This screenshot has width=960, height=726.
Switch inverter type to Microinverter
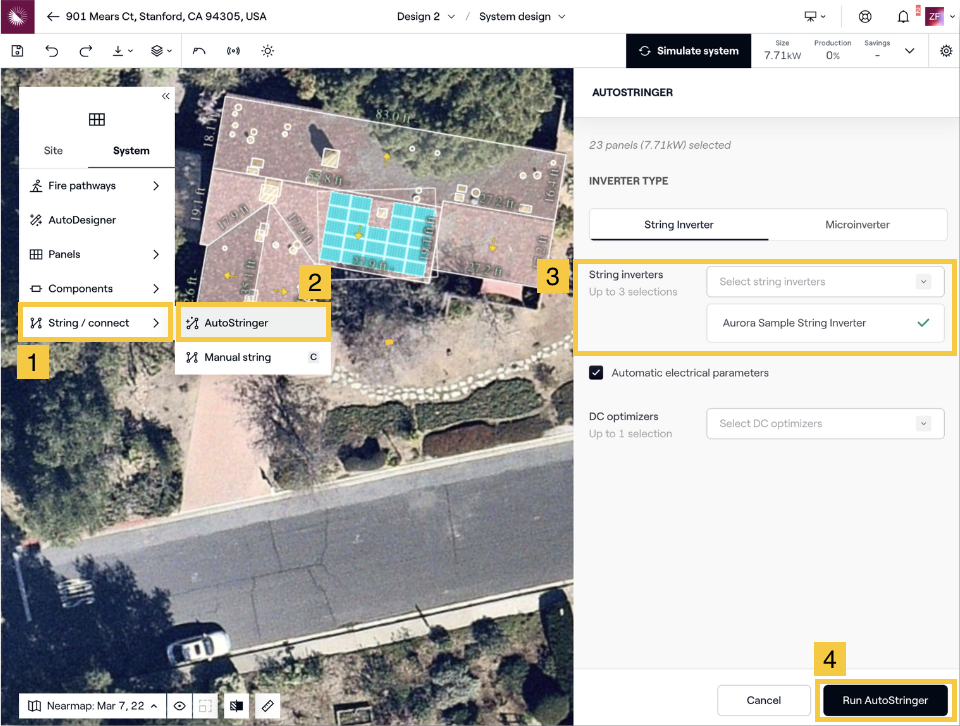point(857,225)
